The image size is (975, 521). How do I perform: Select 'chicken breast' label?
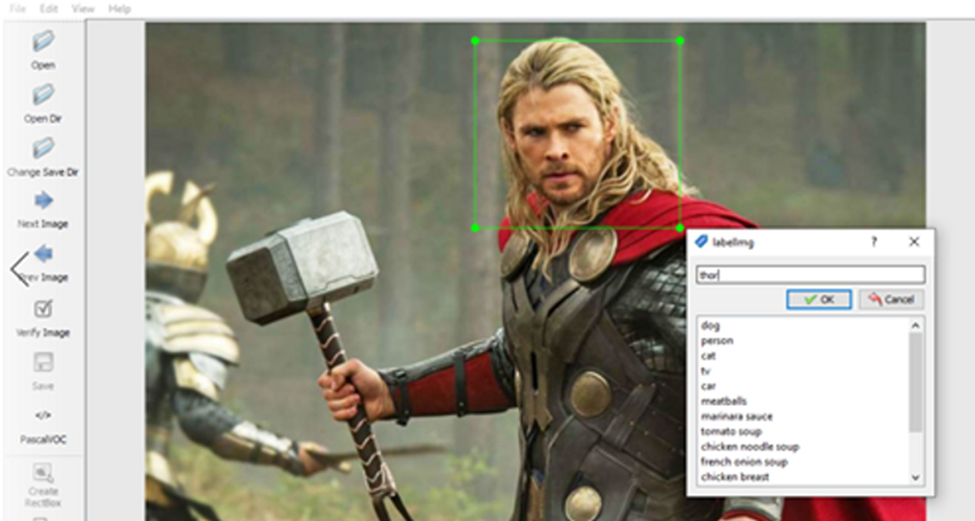[x=735, y=477]
